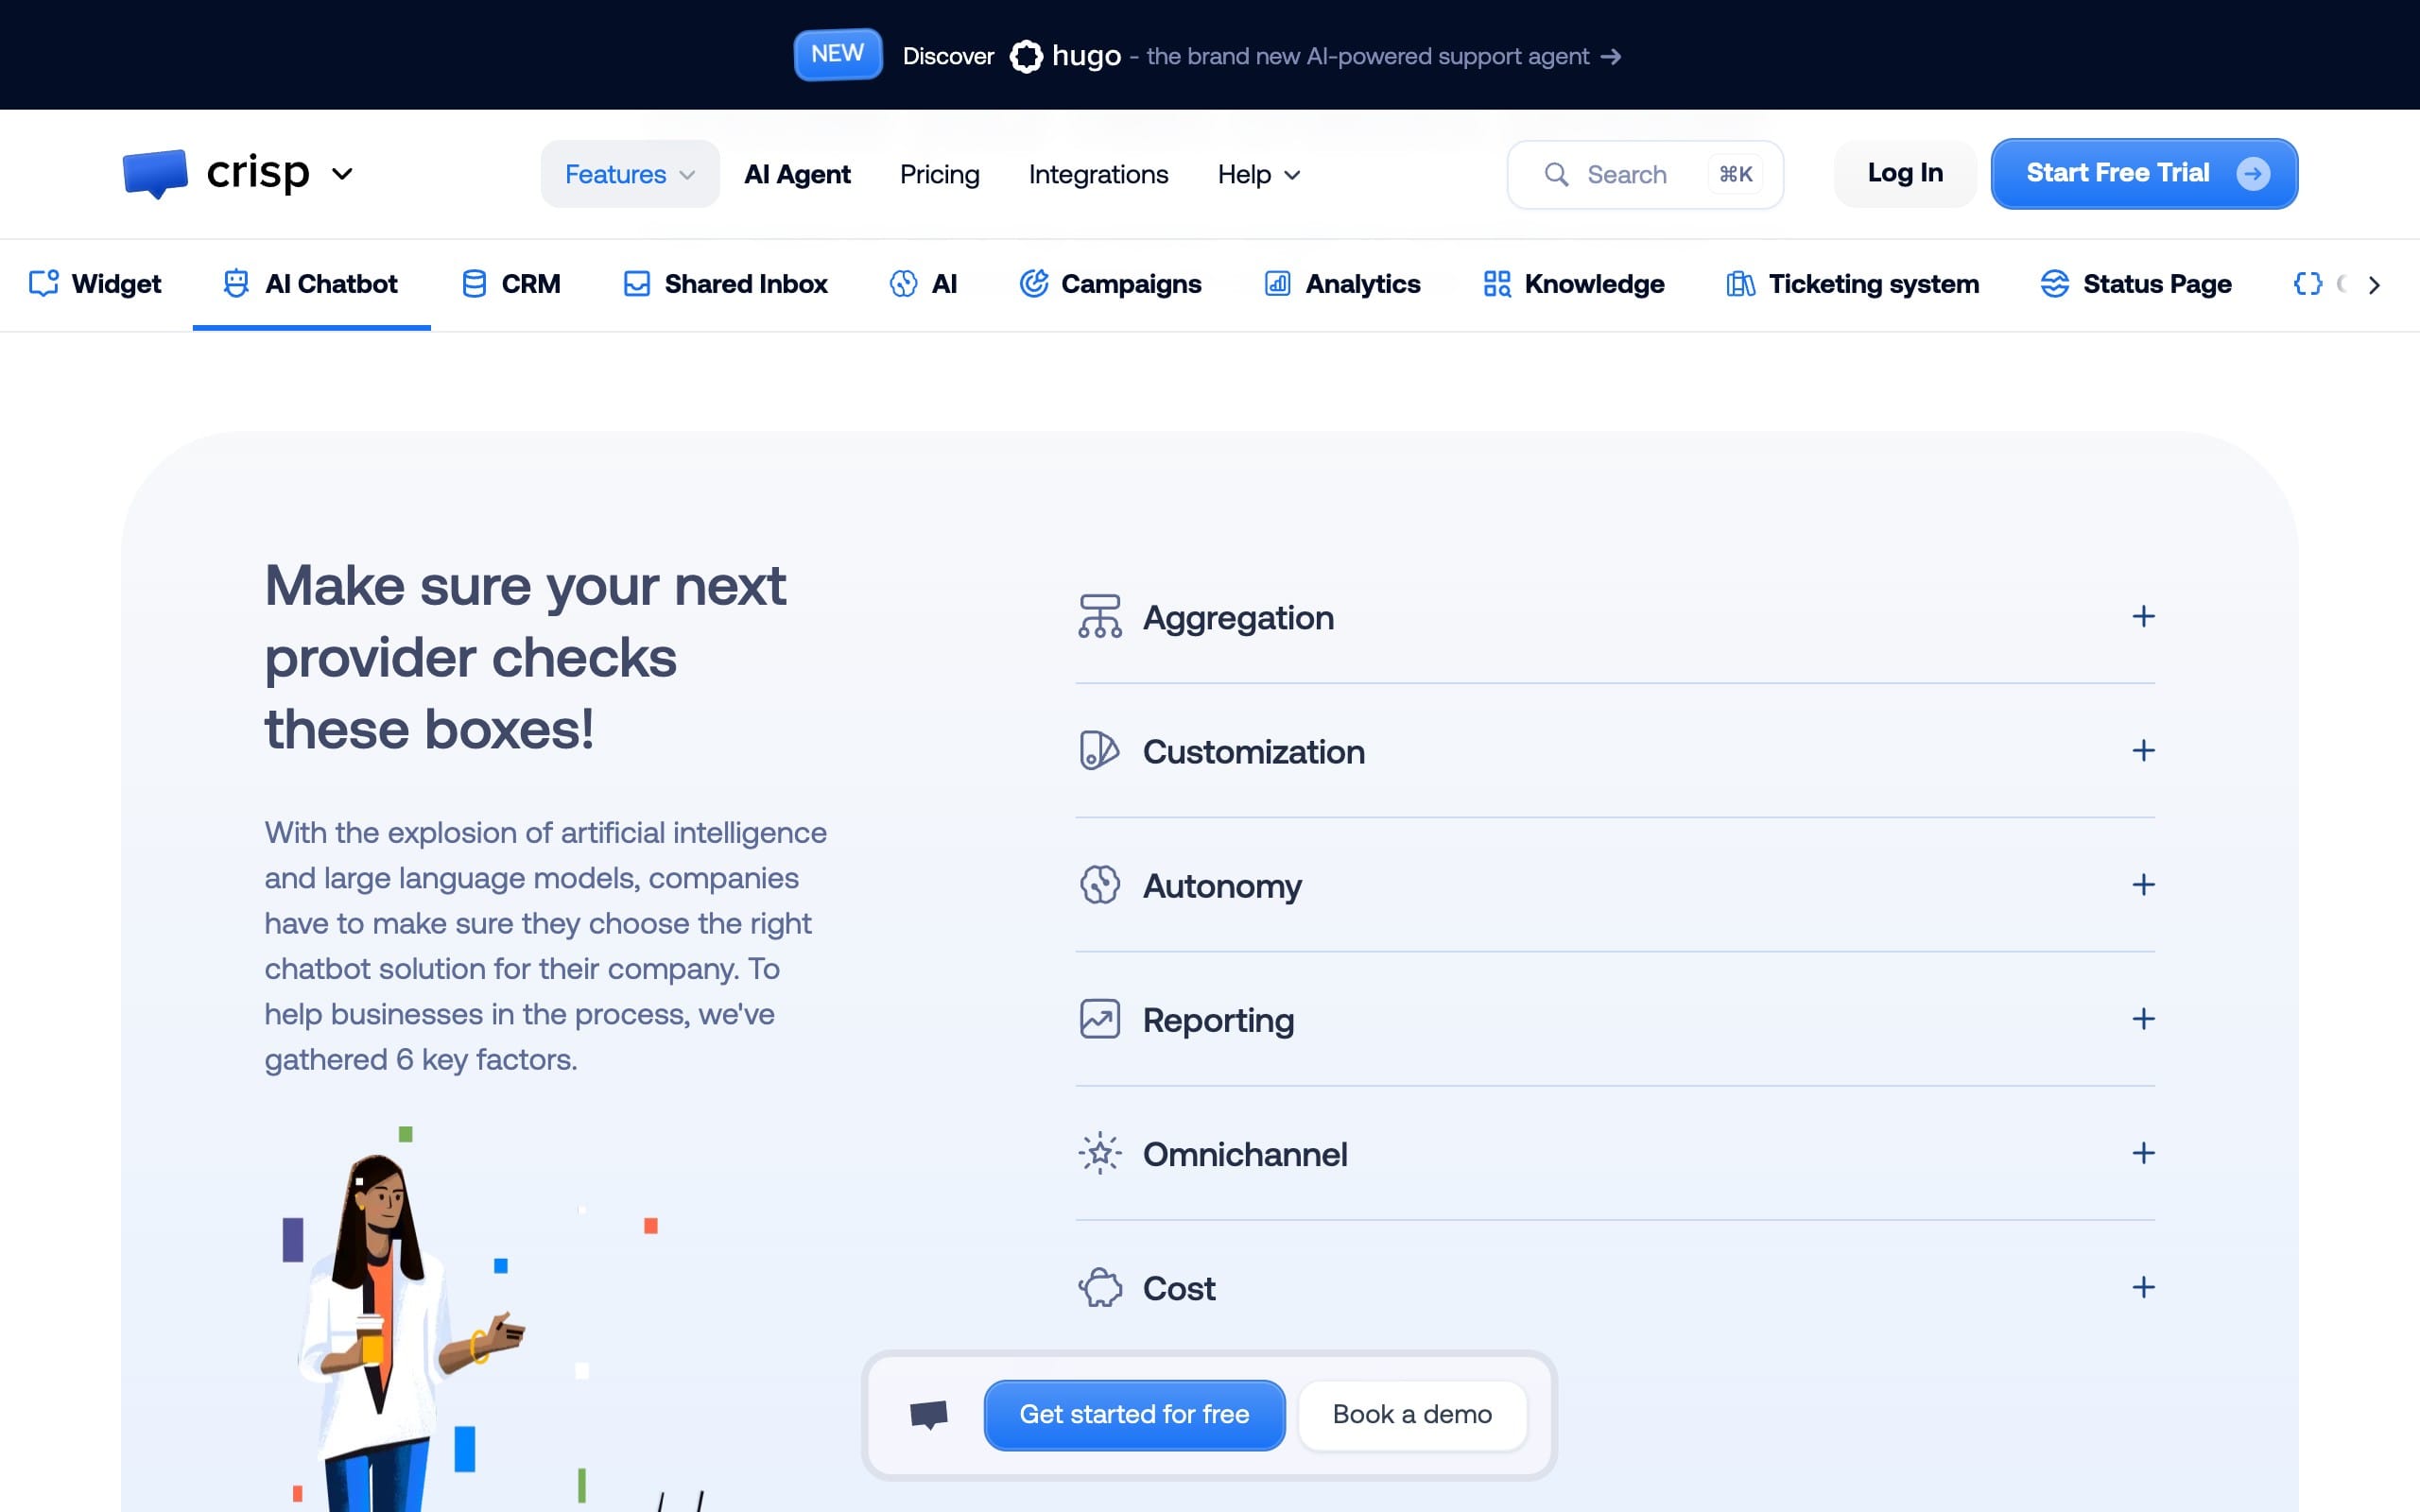Click the Ticketing system icon
This screenshot has height=1512, width=2420.
(x=1740, y=284)
